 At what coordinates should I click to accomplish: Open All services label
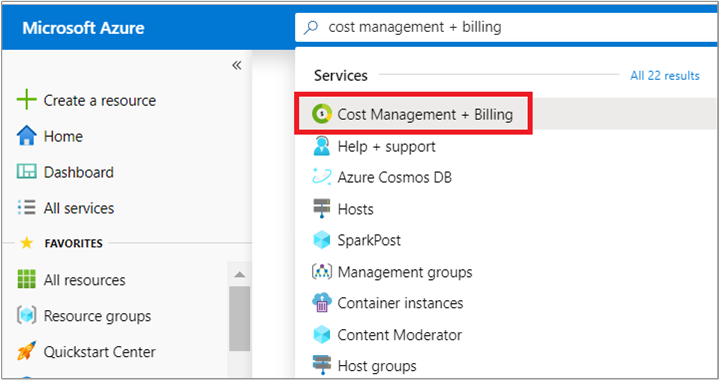79,208
